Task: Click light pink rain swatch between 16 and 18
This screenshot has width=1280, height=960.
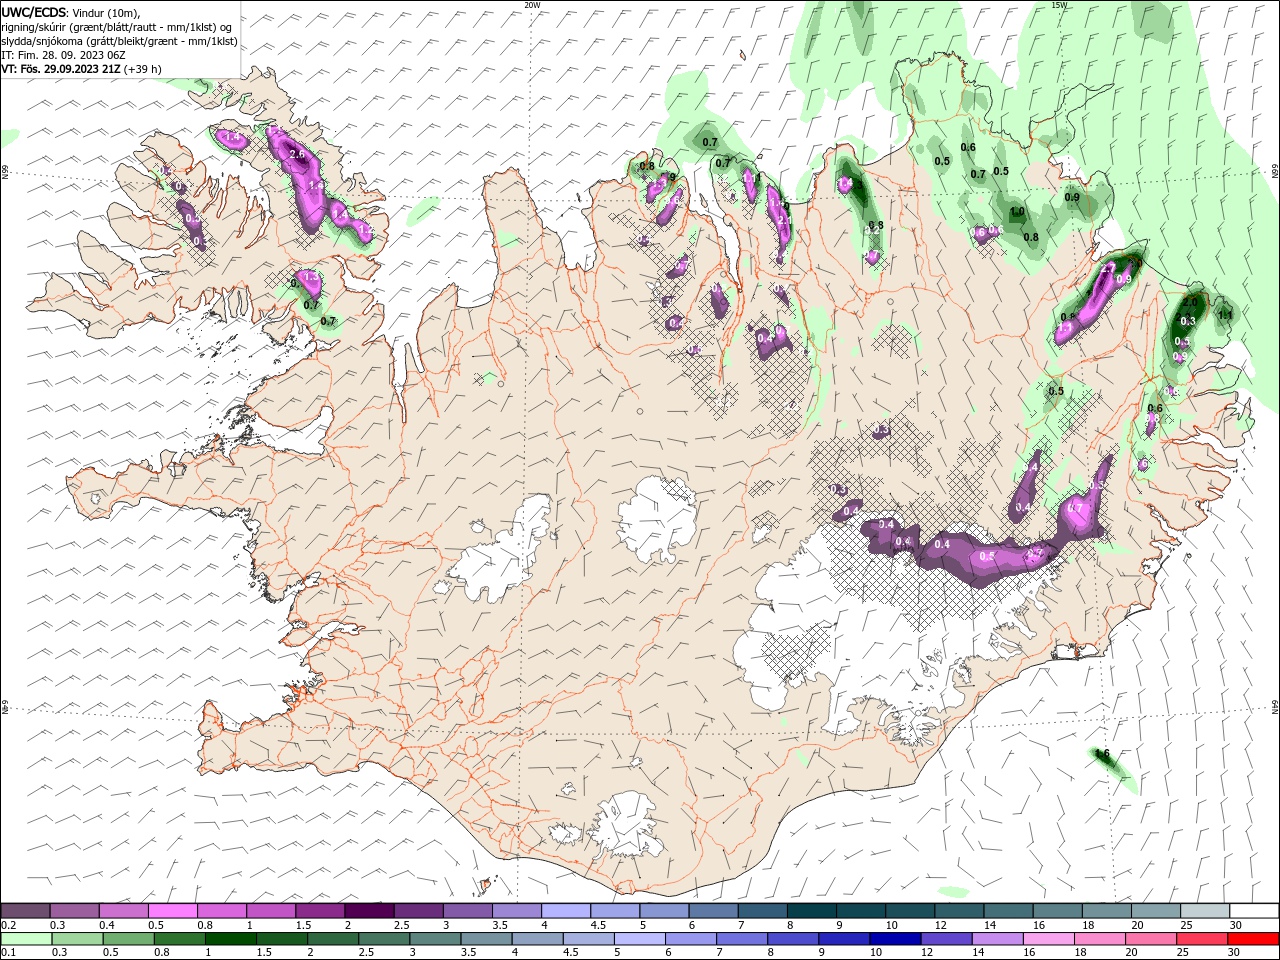Action: pos(1047,939)
